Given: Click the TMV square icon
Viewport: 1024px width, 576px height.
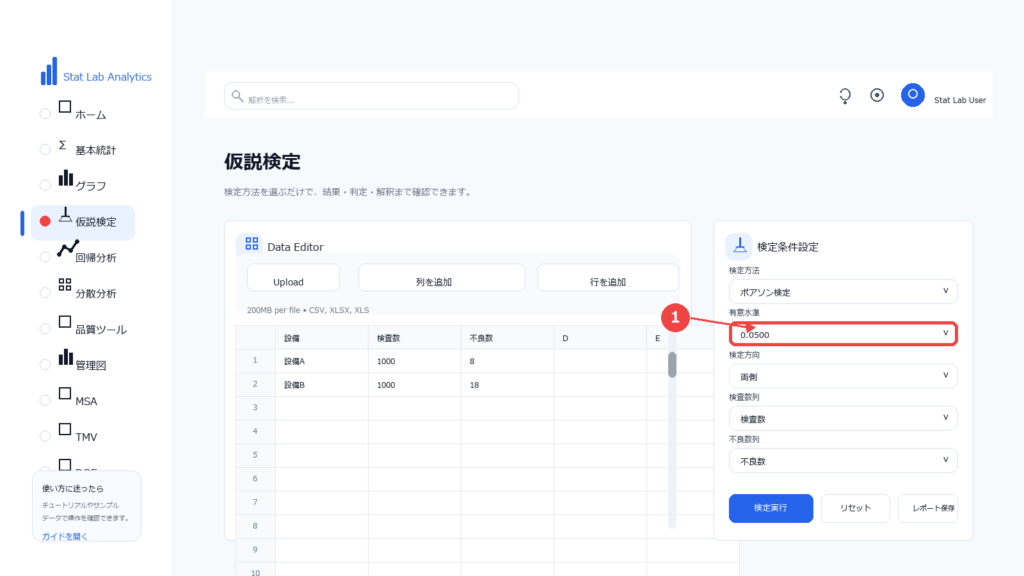Looking at the screenshot, I should [x=65, y=429].
